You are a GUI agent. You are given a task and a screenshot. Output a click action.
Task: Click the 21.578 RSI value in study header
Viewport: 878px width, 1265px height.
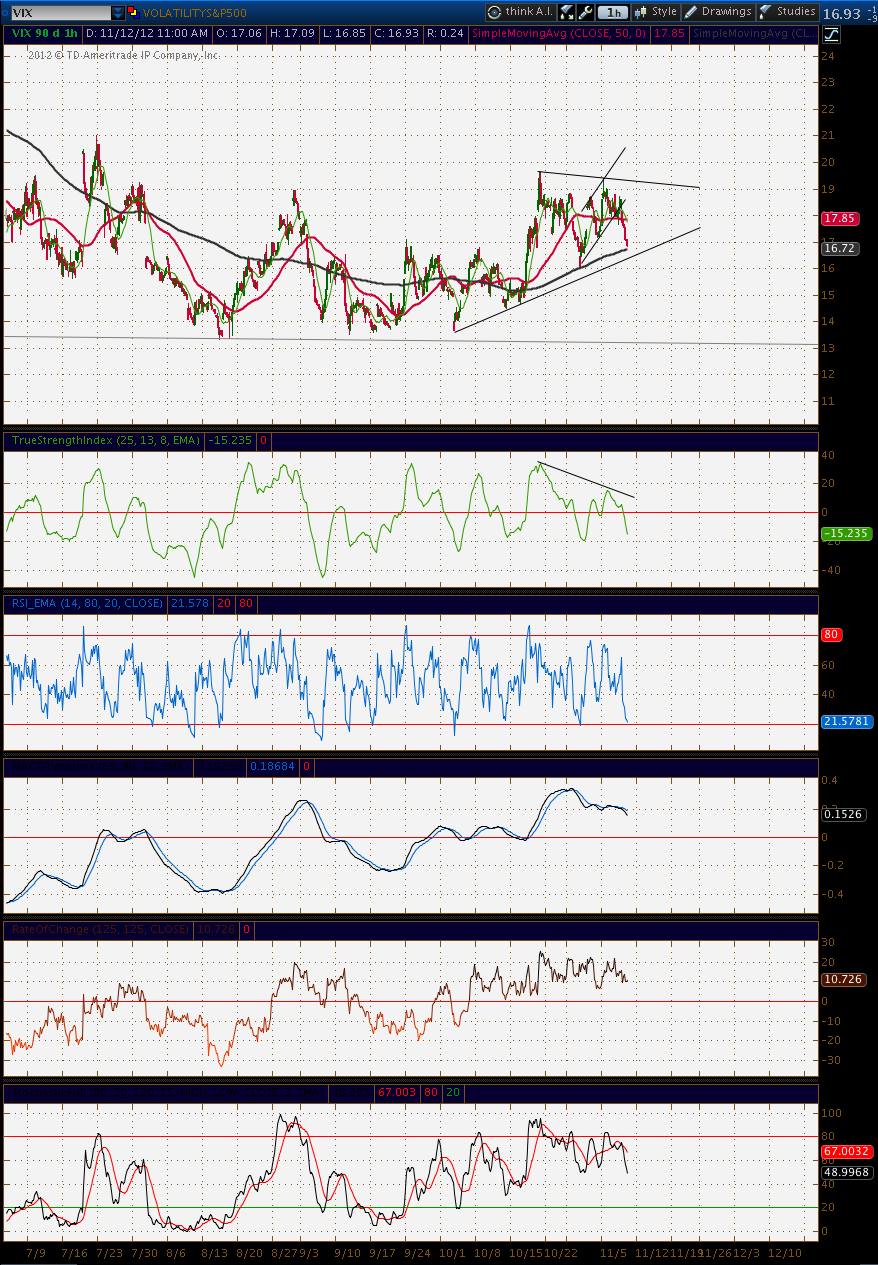pos(188,603)
